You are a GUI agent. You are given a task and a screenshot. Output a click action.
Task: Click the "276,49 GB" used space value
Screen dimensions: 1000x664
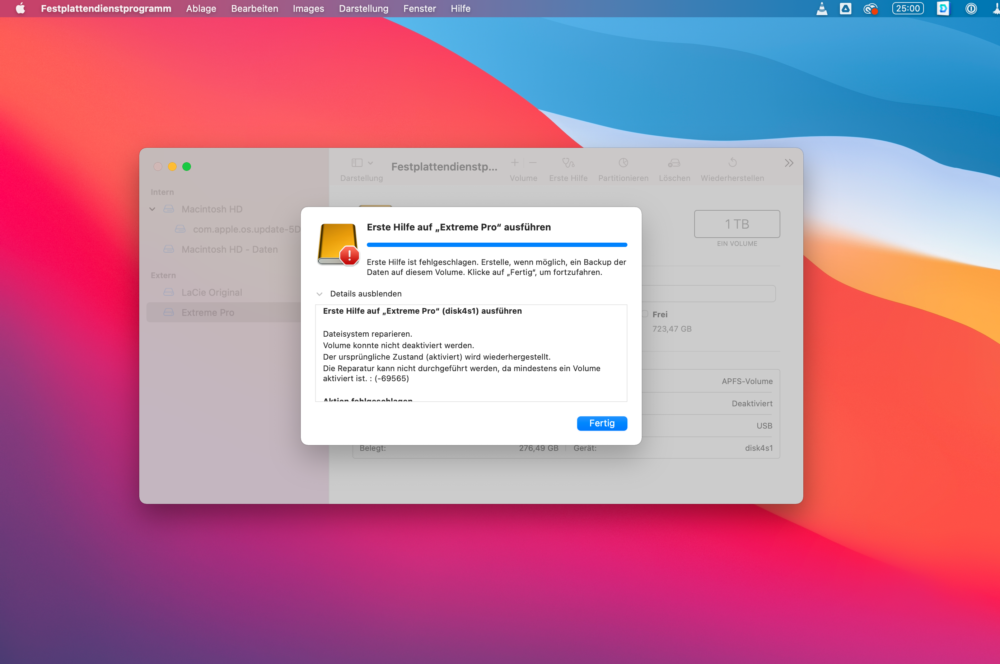538,448
